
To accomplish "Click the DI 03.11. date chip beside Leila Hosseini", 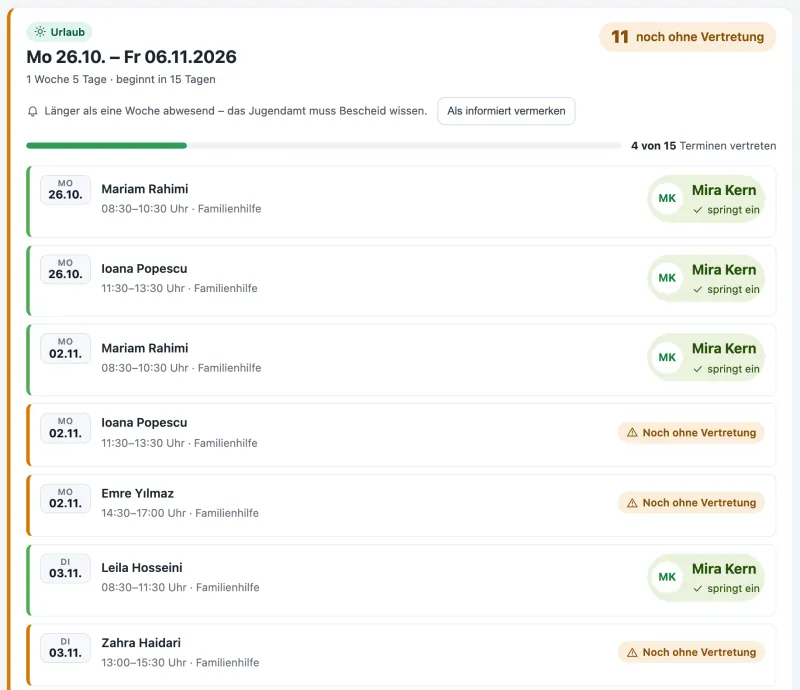I will point(65,568).
